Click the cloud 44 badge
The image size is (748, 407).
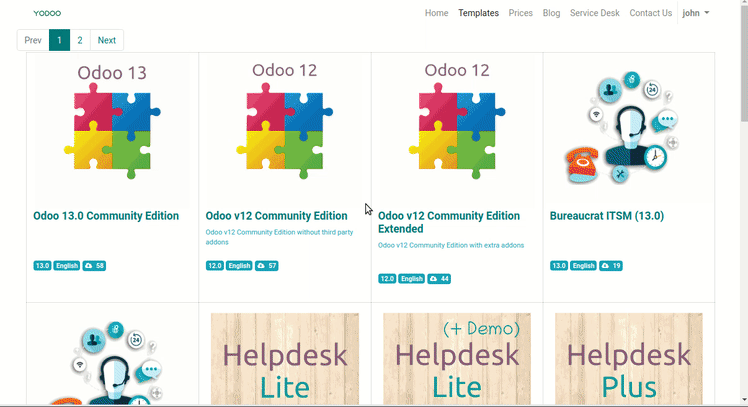pos(439,279)
